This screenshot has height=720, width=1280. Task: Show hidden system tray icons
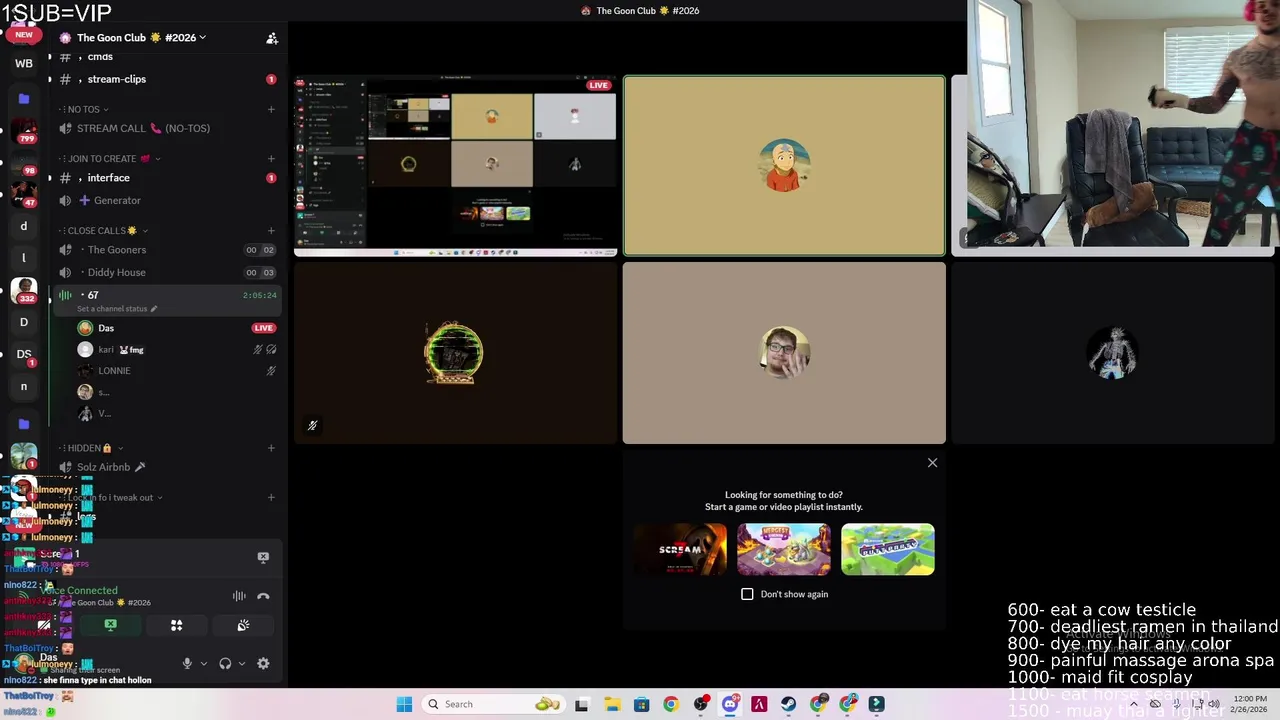pos(1133,704)
